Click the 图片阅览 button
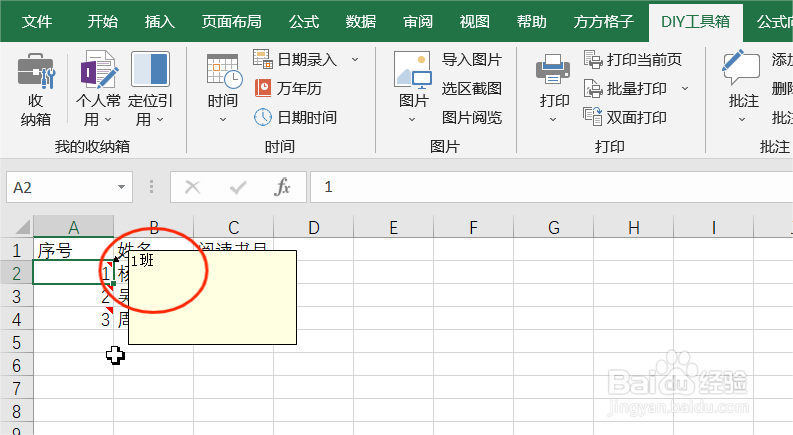The image size is (793, 435). click(471, 117)
